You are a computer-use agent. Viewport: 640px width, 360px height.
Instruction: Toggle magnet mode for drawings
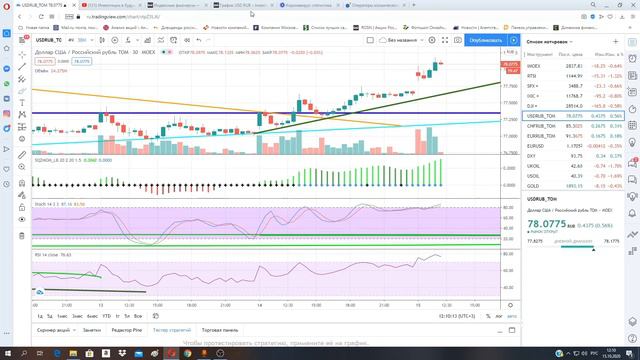22,183
